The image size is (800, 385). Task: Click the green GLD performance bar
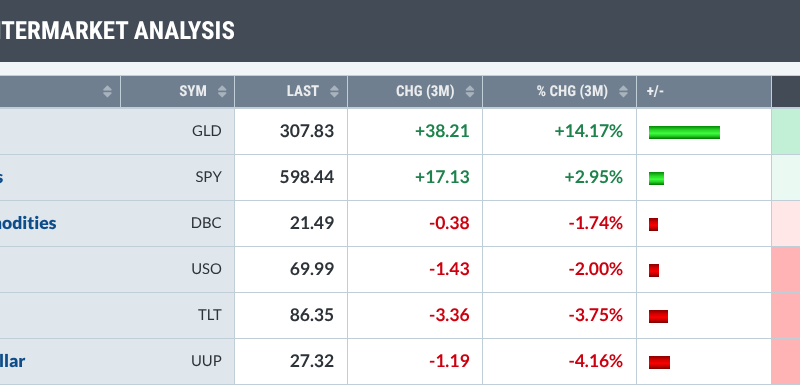pyautogui.click(x=684, y=133)
